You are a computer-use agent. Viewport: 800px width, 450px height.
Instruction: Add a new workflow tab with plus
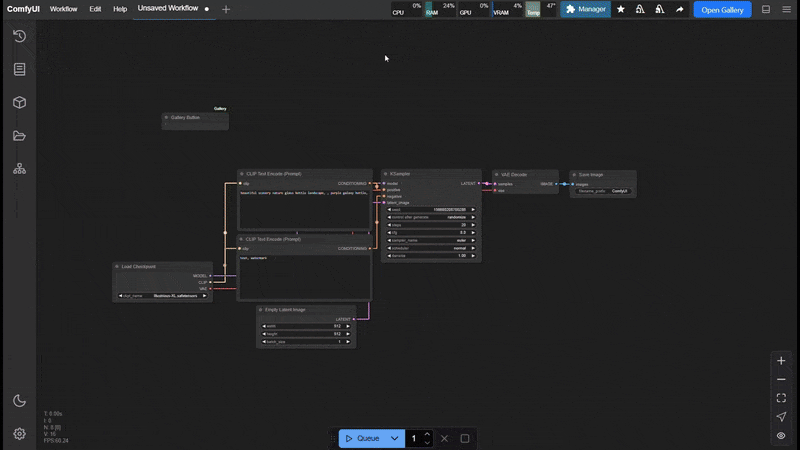pos(226,9)
